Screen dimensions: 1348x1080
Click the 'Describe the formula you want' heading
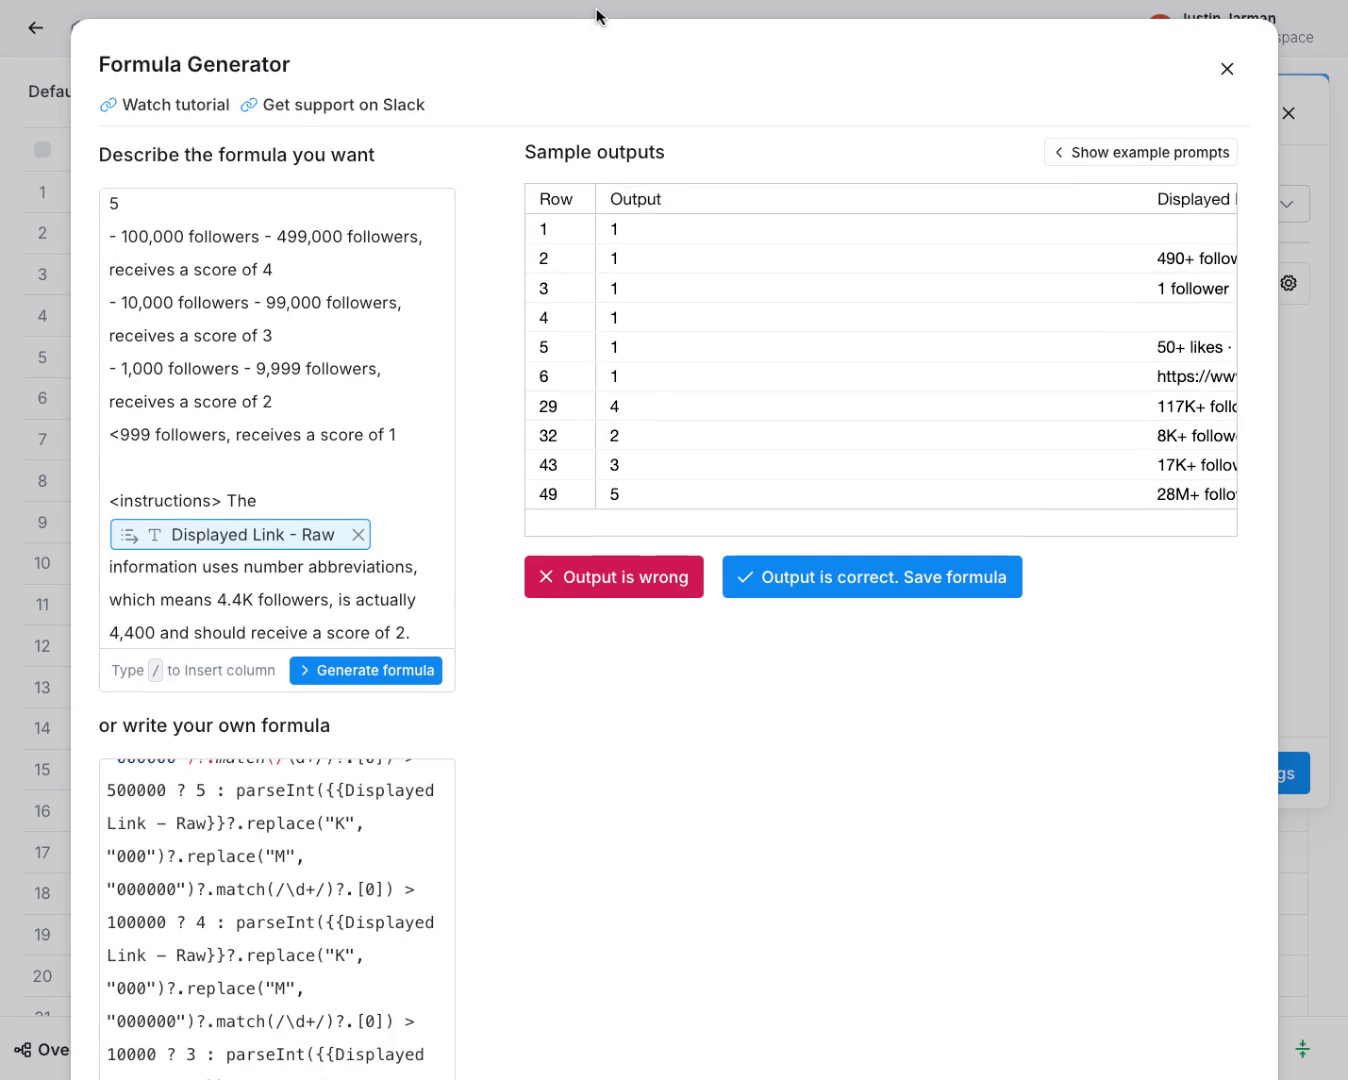[236, 155]
